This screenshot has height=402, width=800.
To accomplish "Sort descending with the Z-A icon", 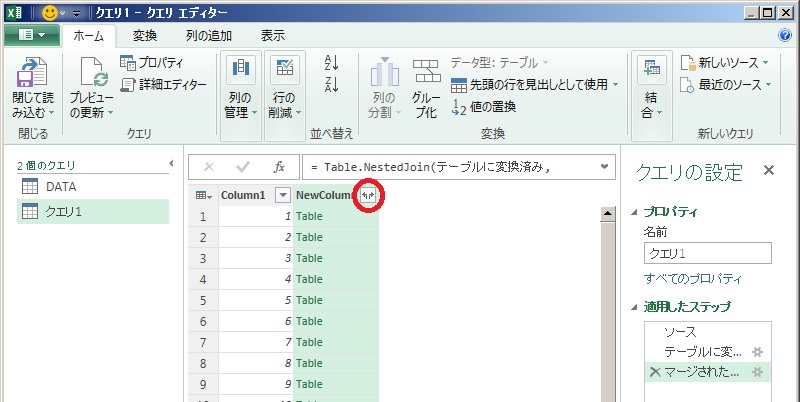I will point(332,85).
